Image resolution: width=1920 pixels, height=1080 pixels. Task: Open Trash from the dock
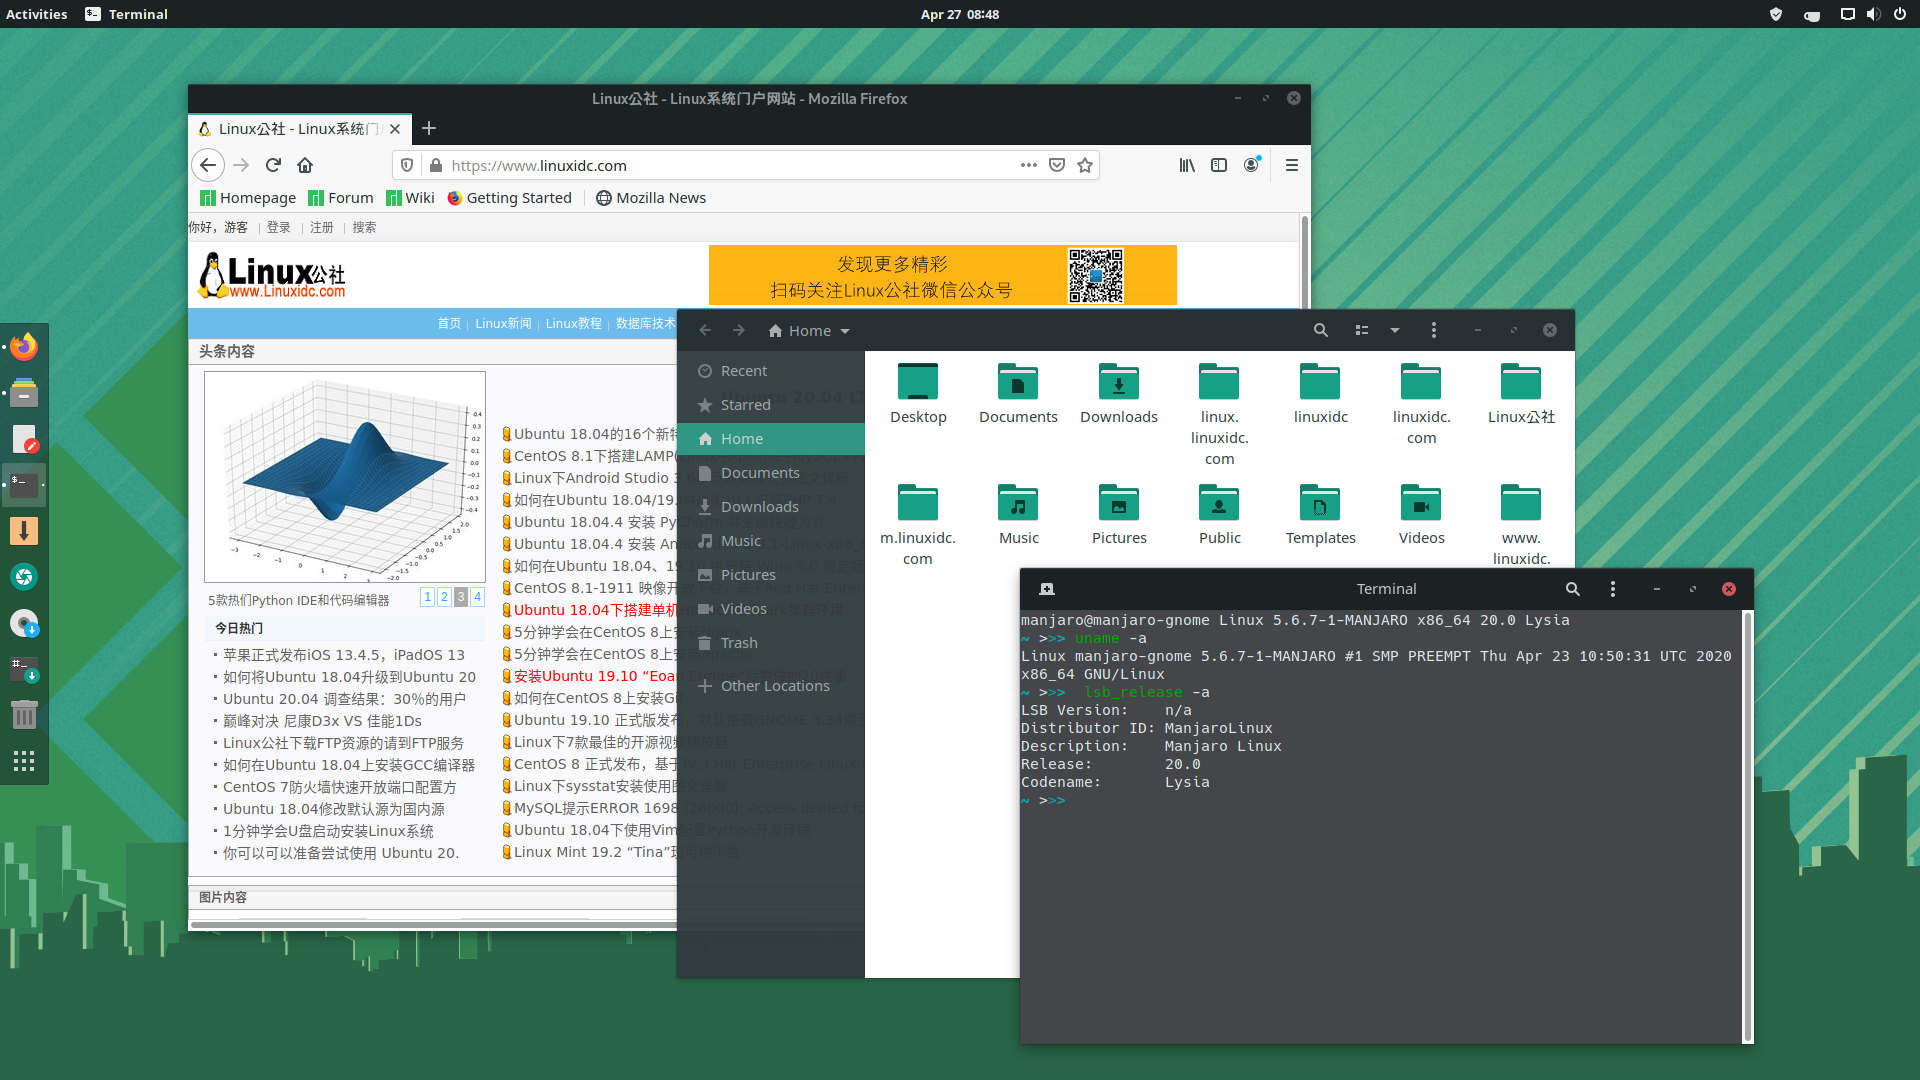tap(24, 715)
